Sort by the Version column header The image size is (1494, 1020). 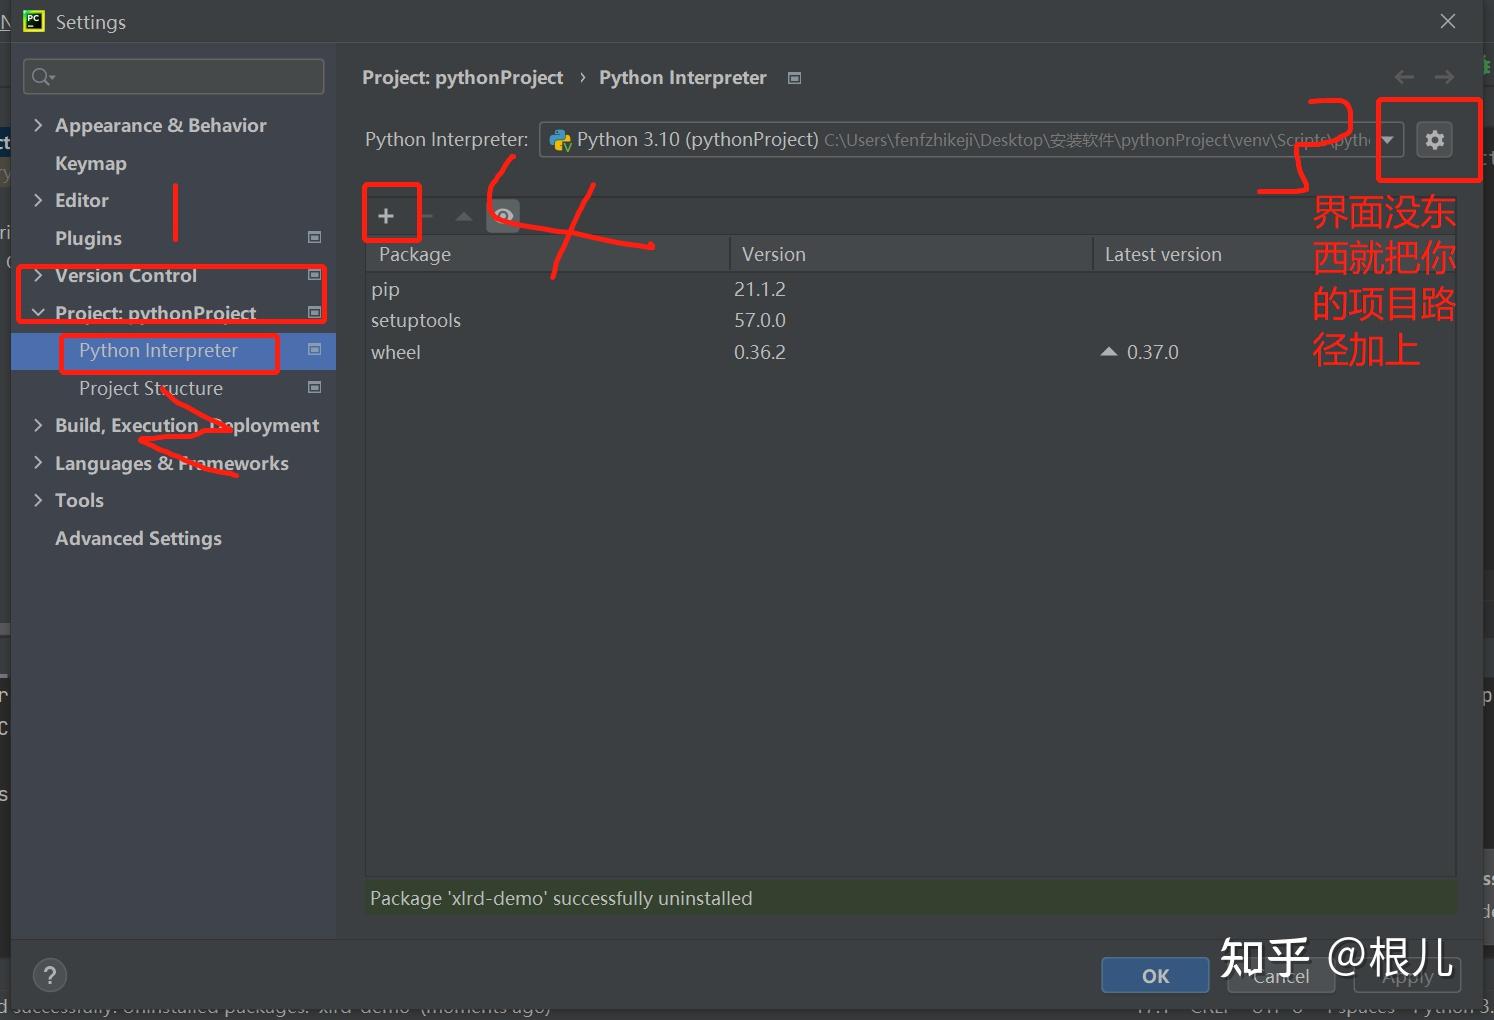[911, 254]
